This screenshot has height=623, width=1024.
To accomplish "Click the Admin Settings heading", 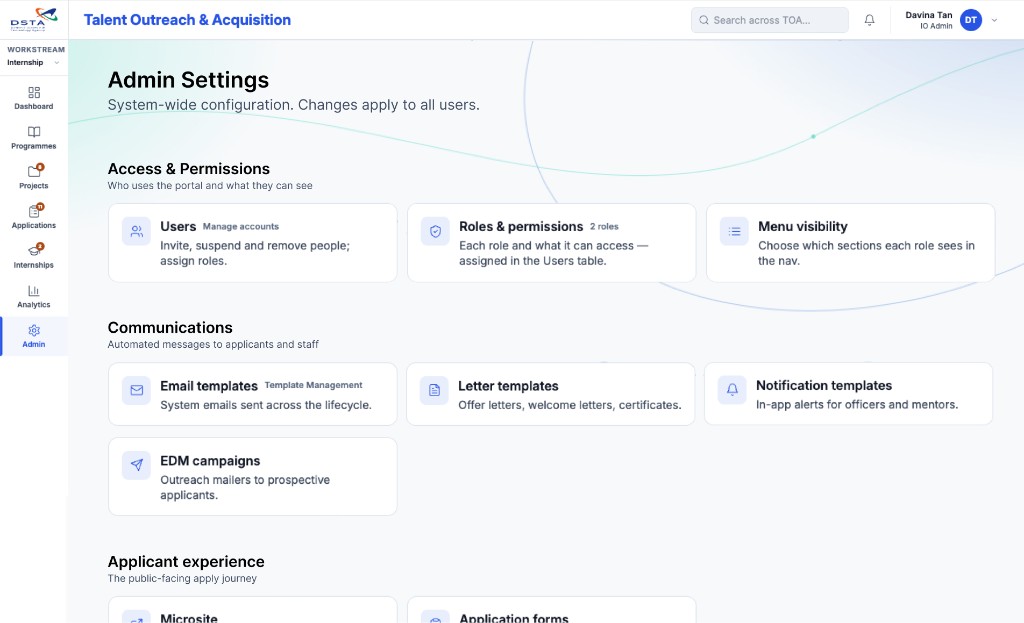I will click(x=188, y=80).
